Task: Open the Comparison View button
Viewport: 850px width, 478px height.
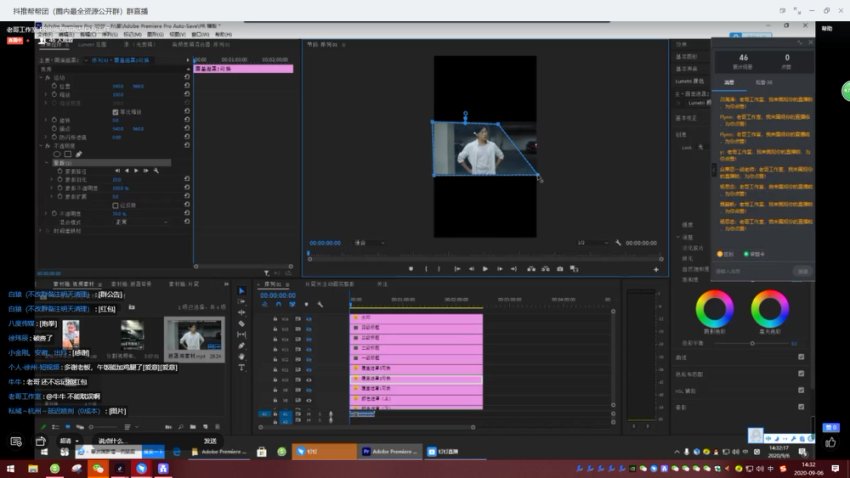Action: [574, 269]
